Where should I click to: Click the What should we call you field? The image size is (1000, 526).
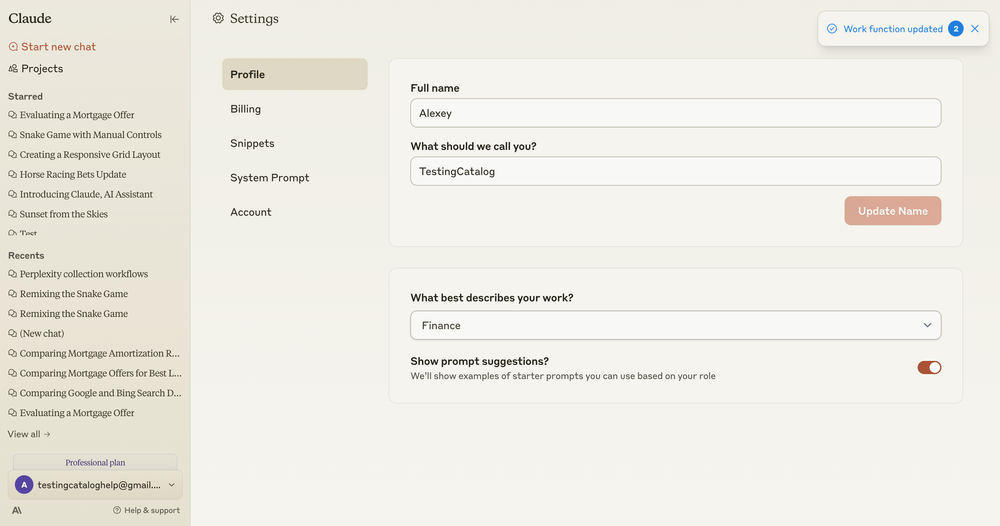click(675, 171)
